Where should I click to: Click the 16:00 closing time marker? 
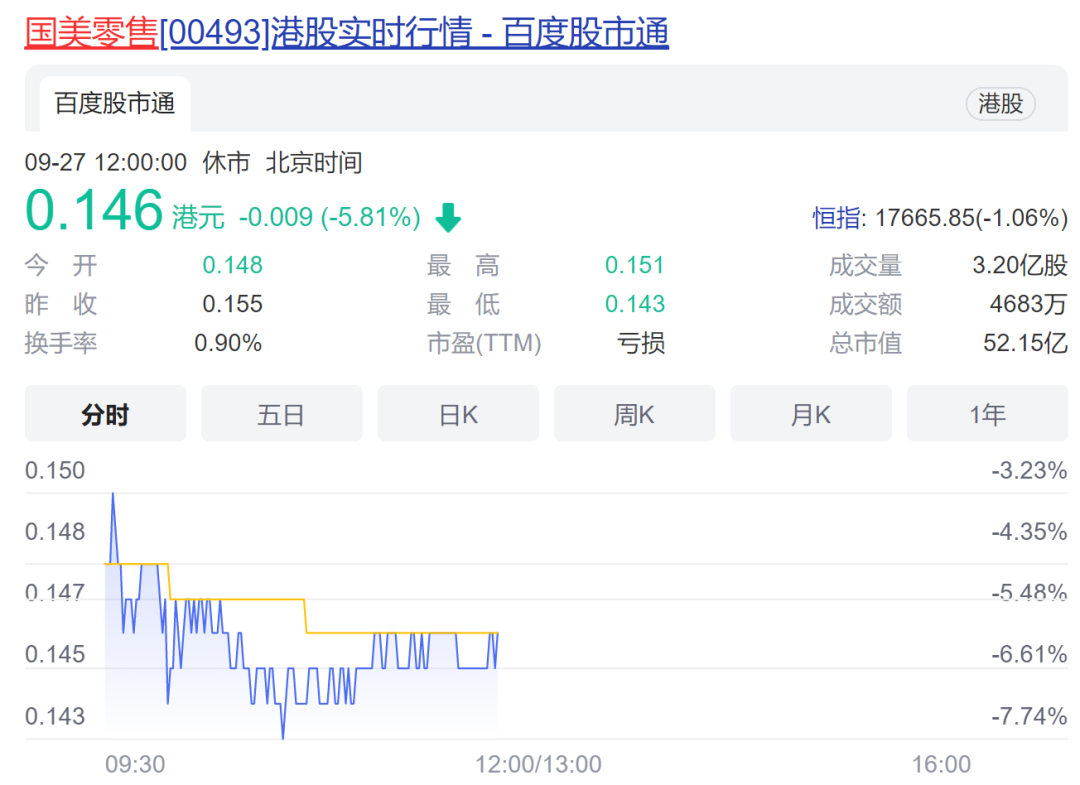[x=941, y=764]
